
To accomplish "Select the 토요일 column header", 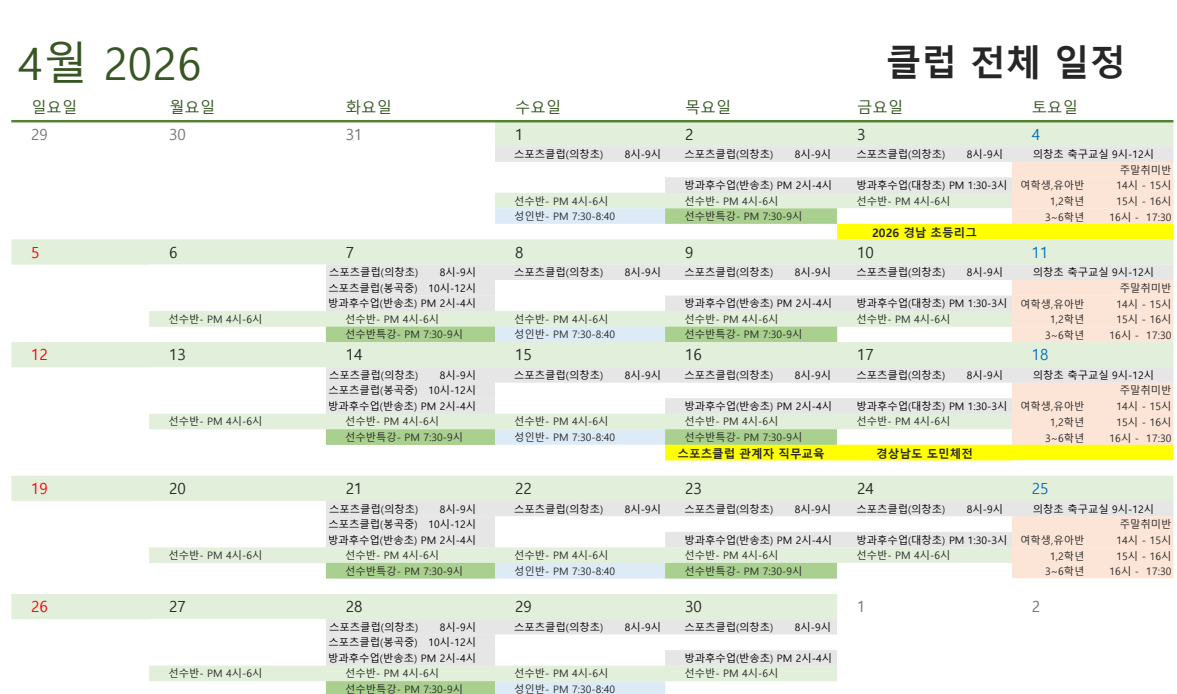I will pos(1055,107).
